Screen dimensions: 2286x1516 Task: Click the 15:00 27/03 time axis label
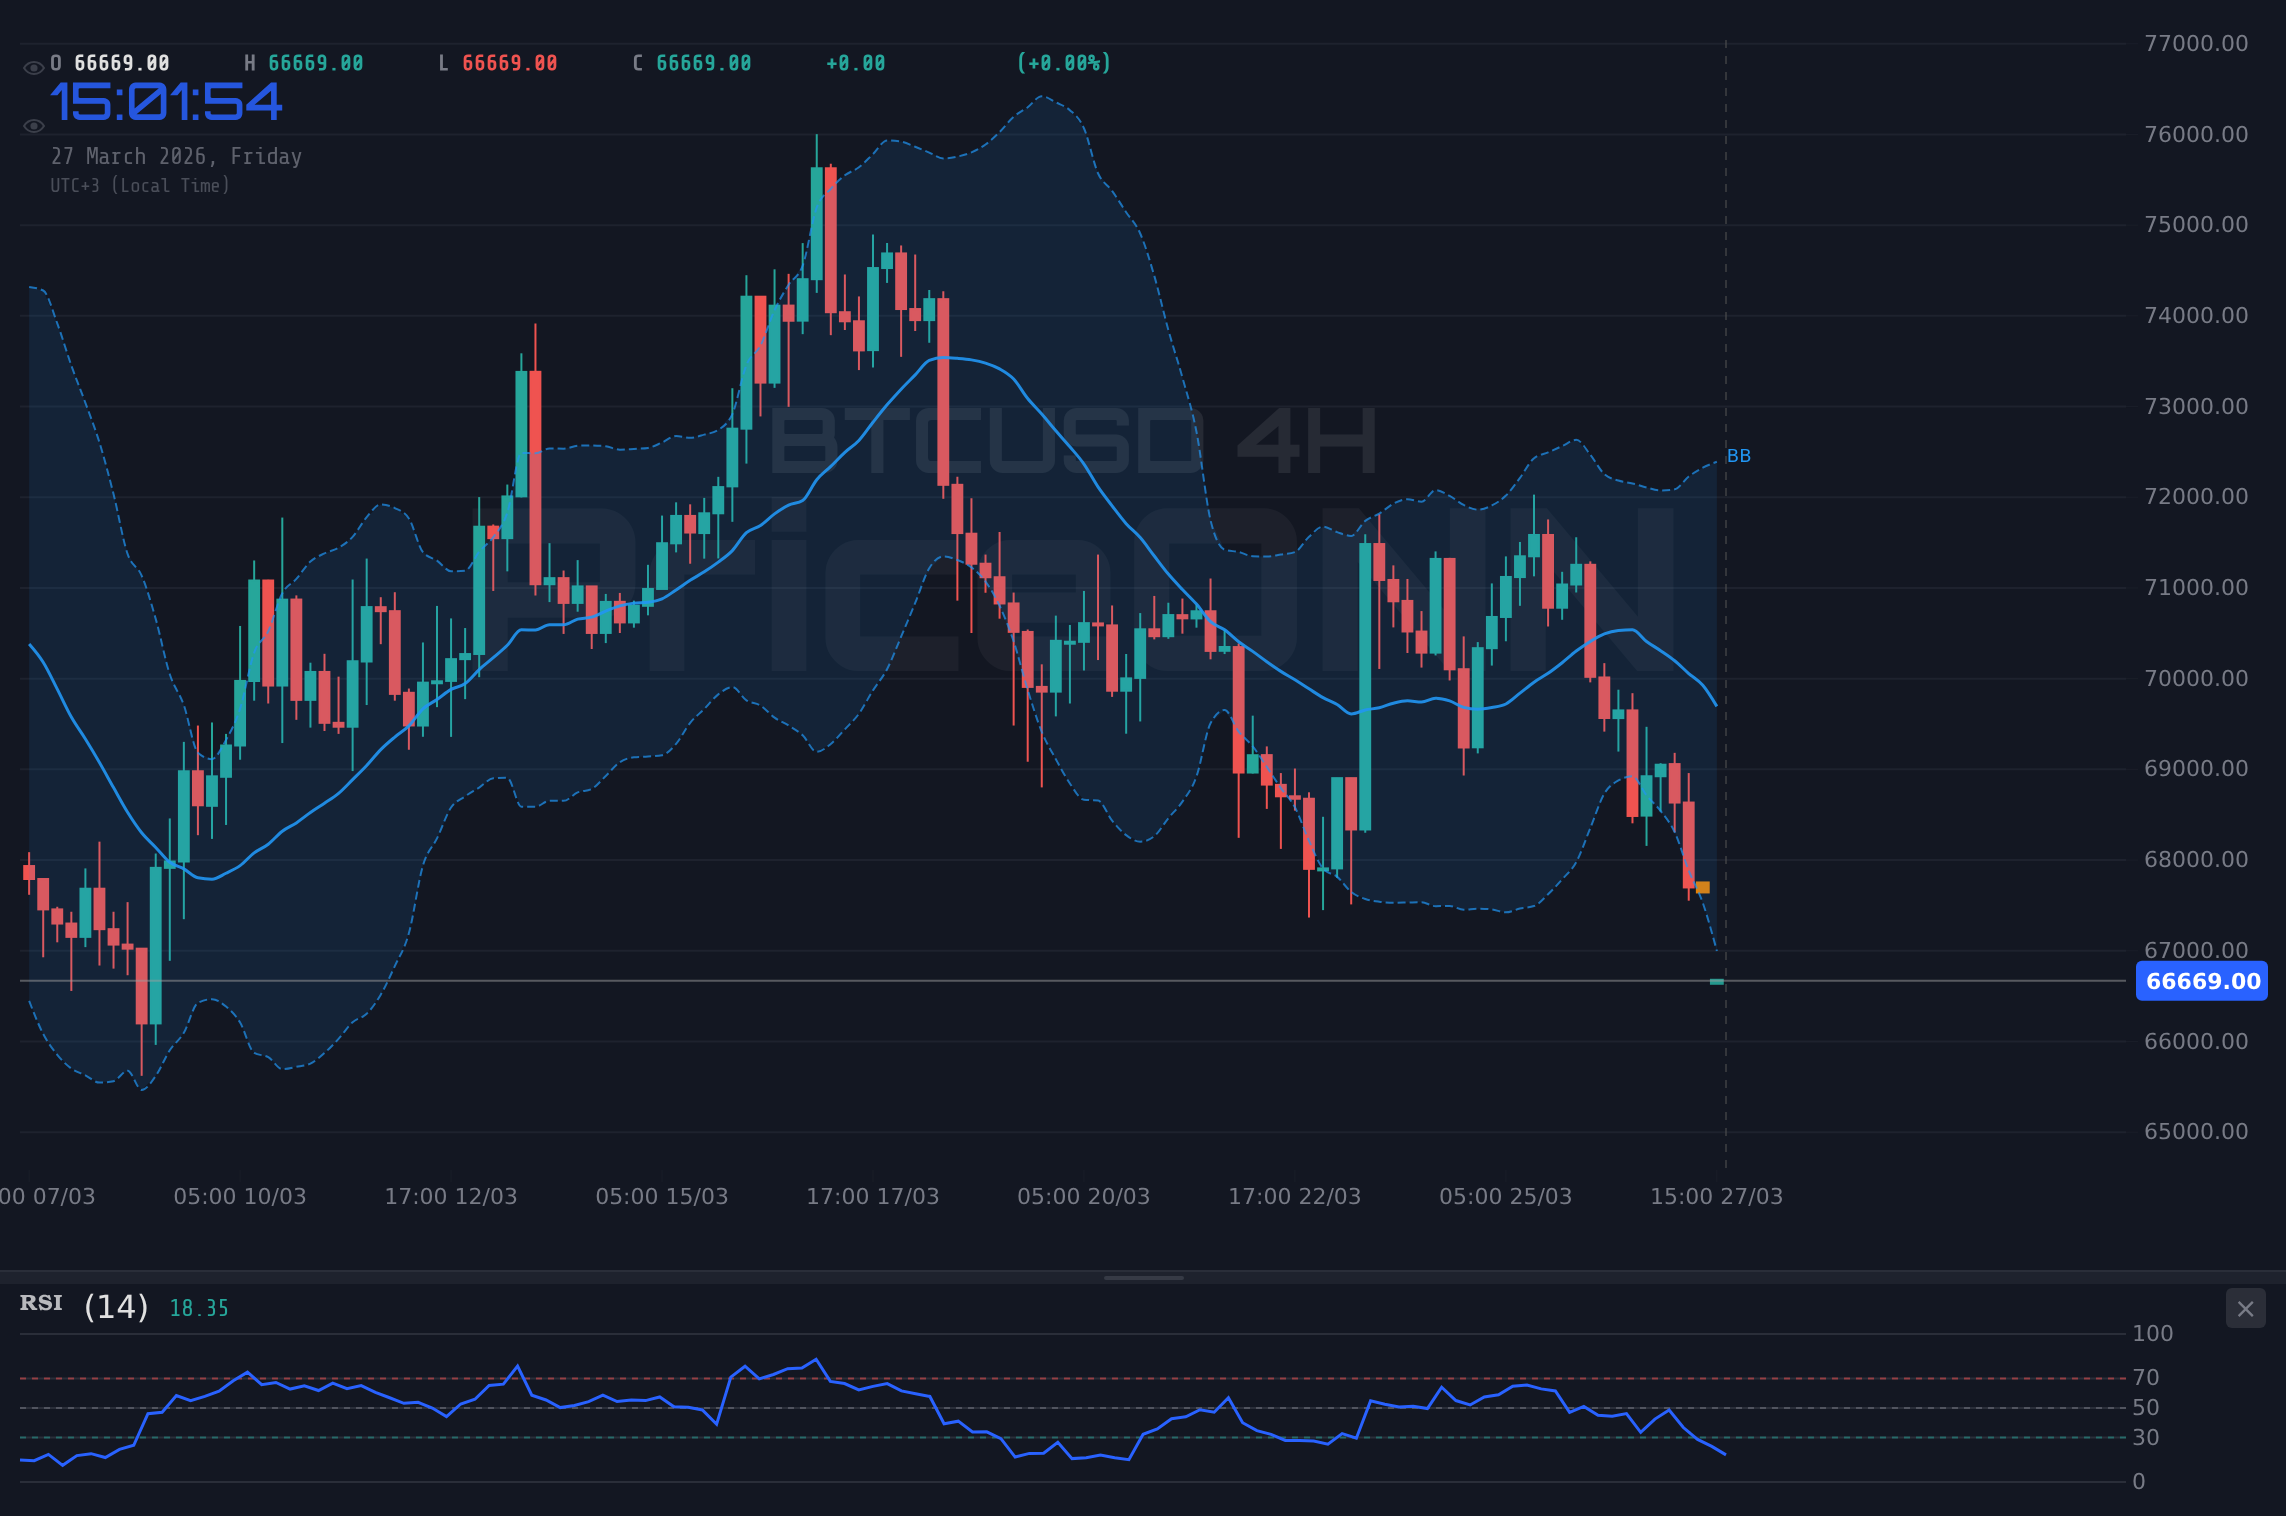tap(1715, 1196)
